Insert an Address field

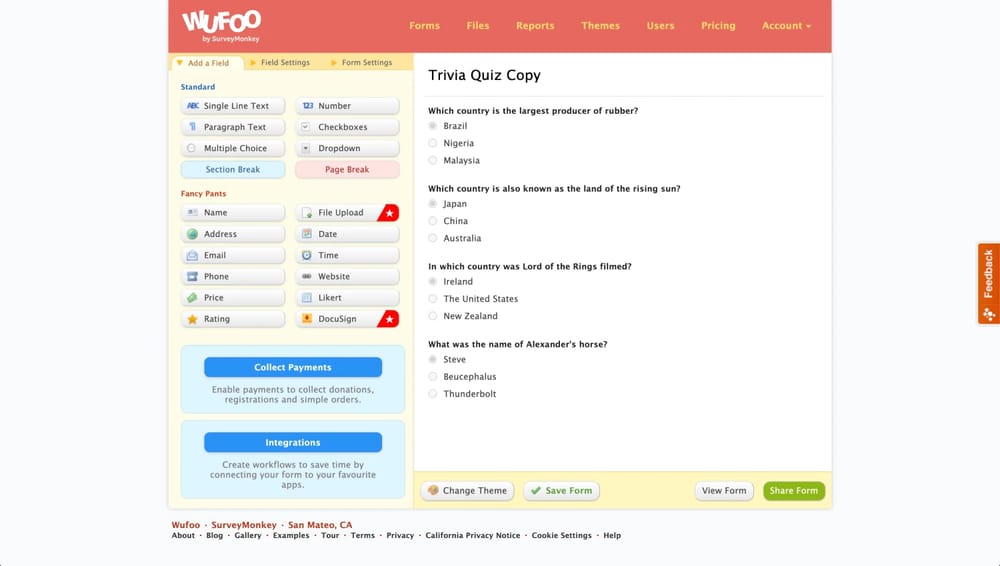tap(233, 234)
